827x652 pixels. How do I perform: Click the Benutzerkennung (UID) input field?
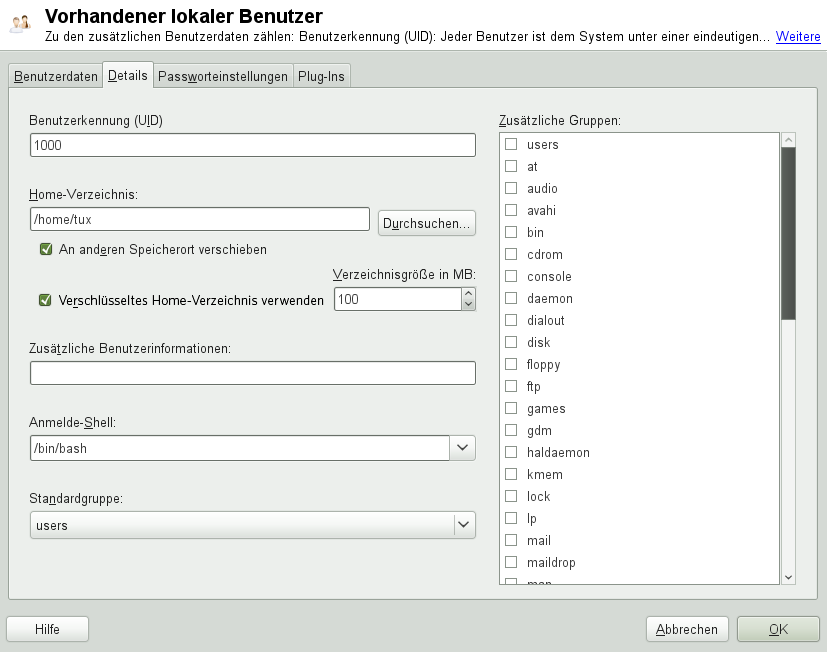252,145
